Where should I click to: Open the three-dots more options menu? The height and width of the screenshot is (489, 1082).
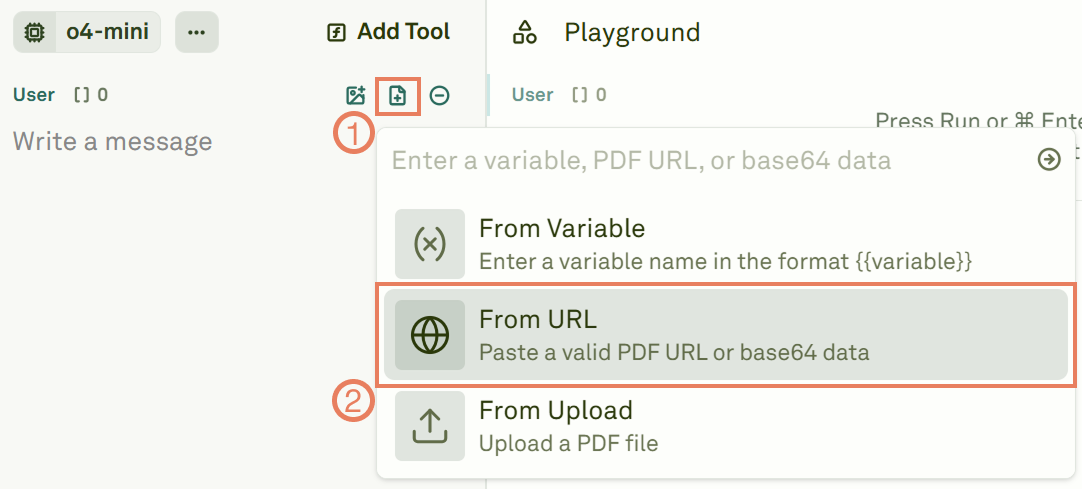tap(197, 32)
